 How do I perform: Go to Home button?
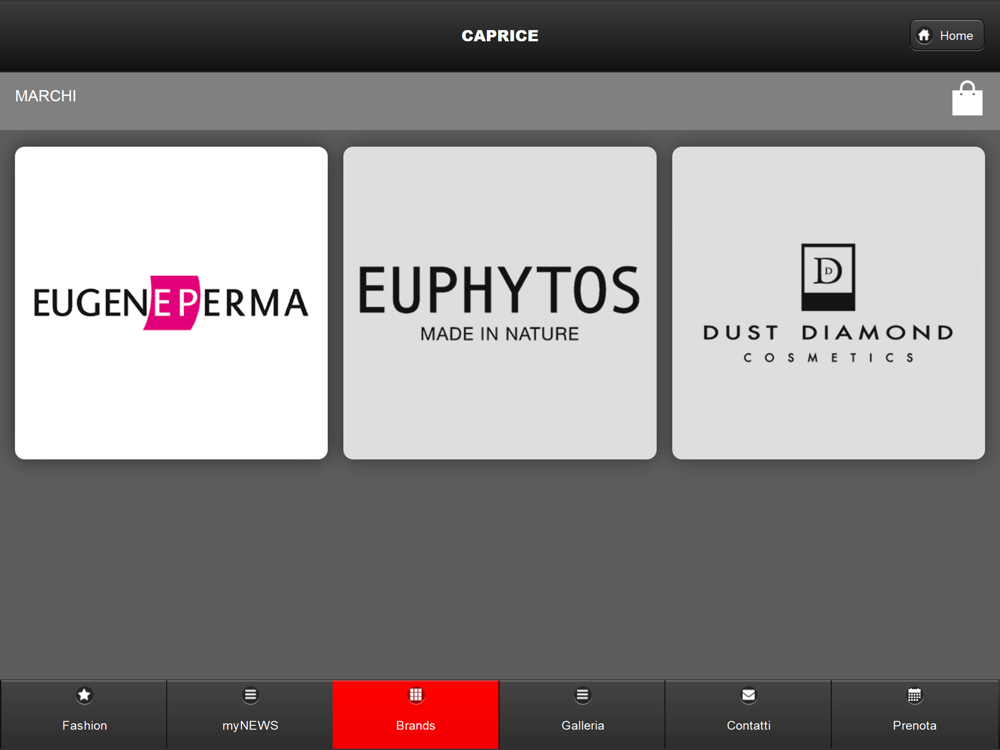pos(946,36)
